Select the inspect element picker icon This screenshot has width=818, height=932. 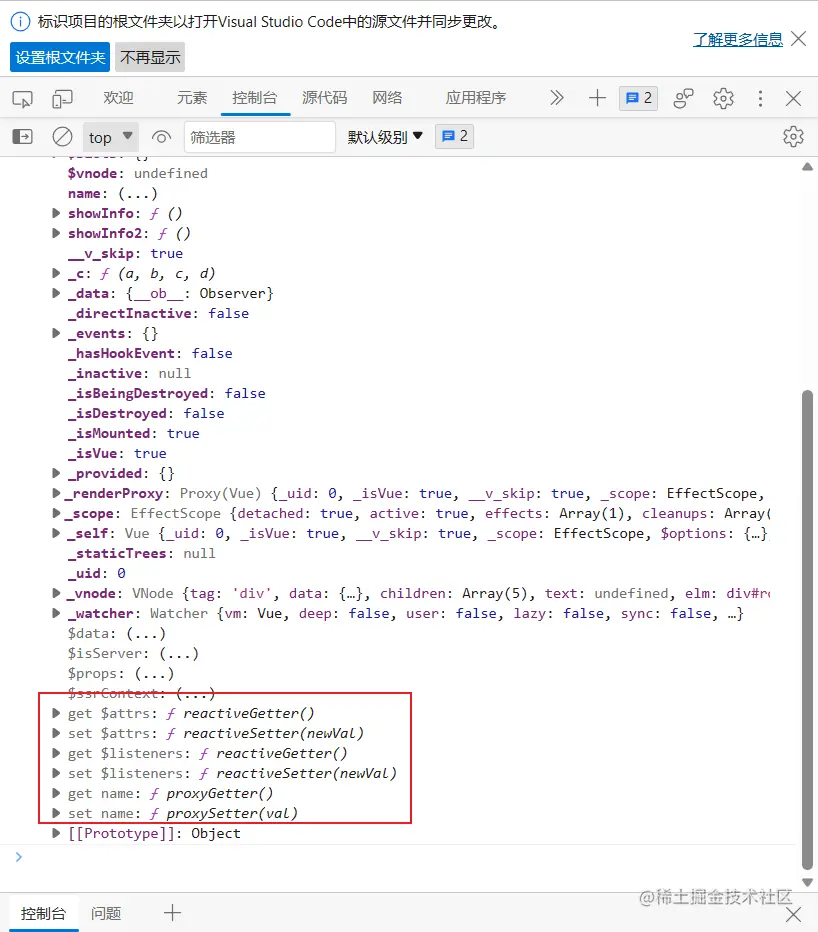pyautogui.click(x=23, y=99)
